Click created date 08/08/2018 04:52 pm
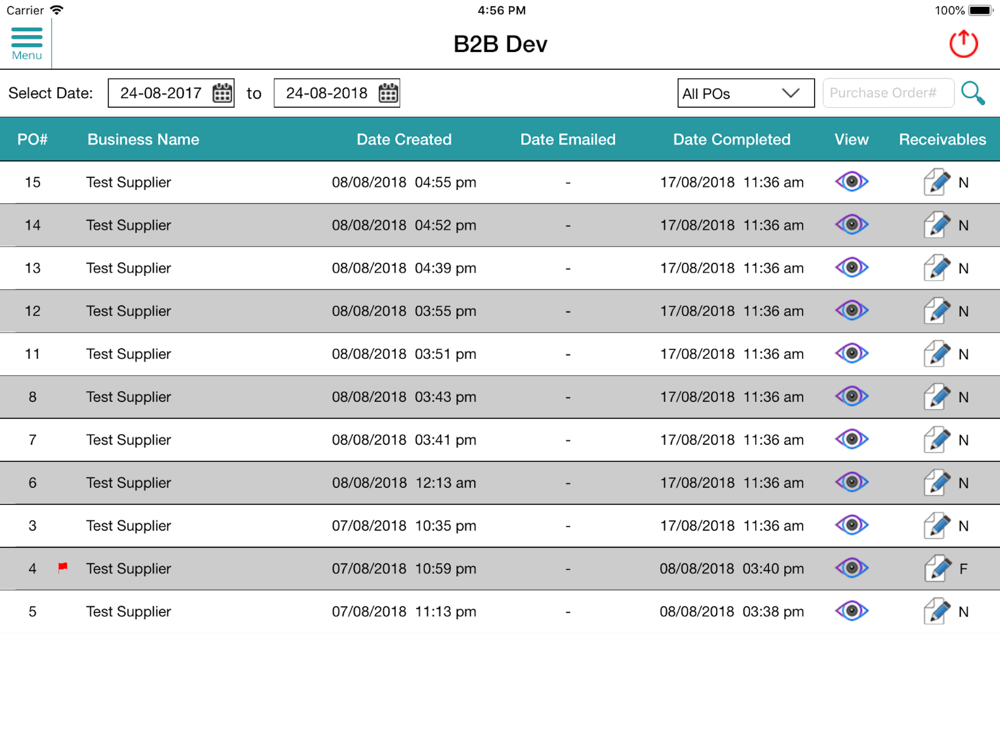Image resolution: width=1000 pixels, height=750 pixels. coord(404,225)
